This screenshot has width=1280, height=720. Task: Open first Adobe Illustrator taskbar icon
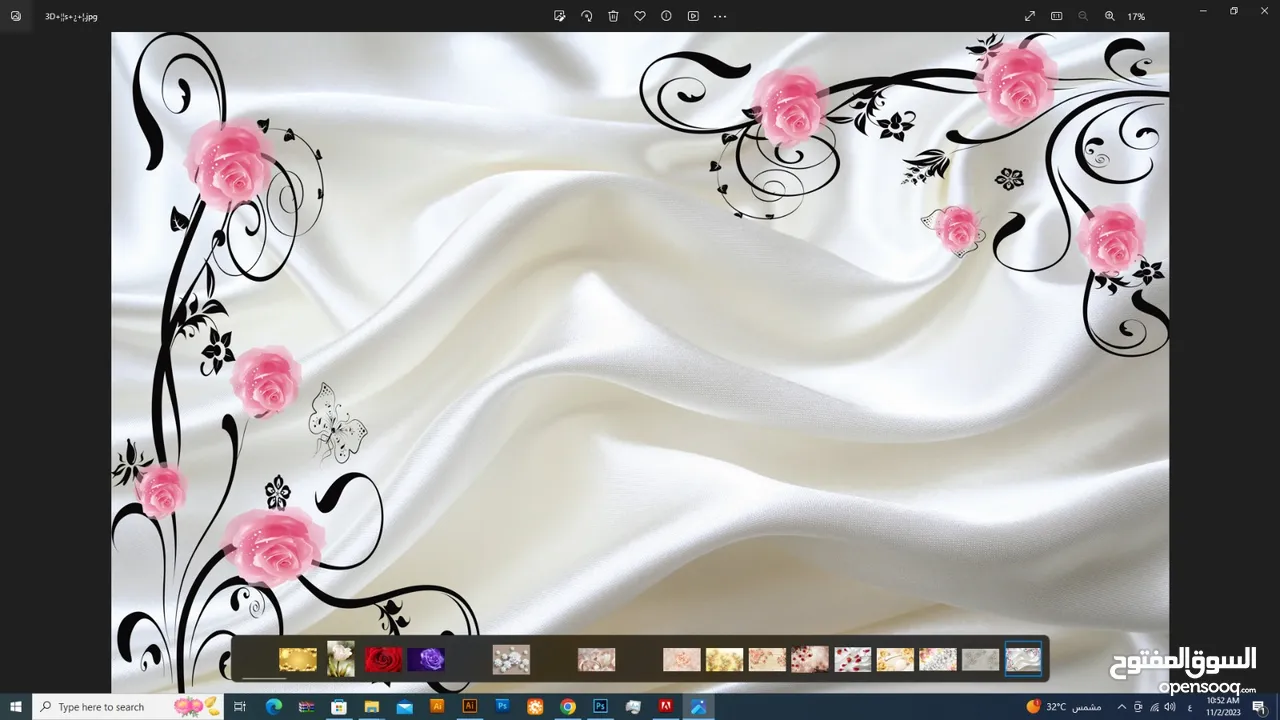point(437,707)
